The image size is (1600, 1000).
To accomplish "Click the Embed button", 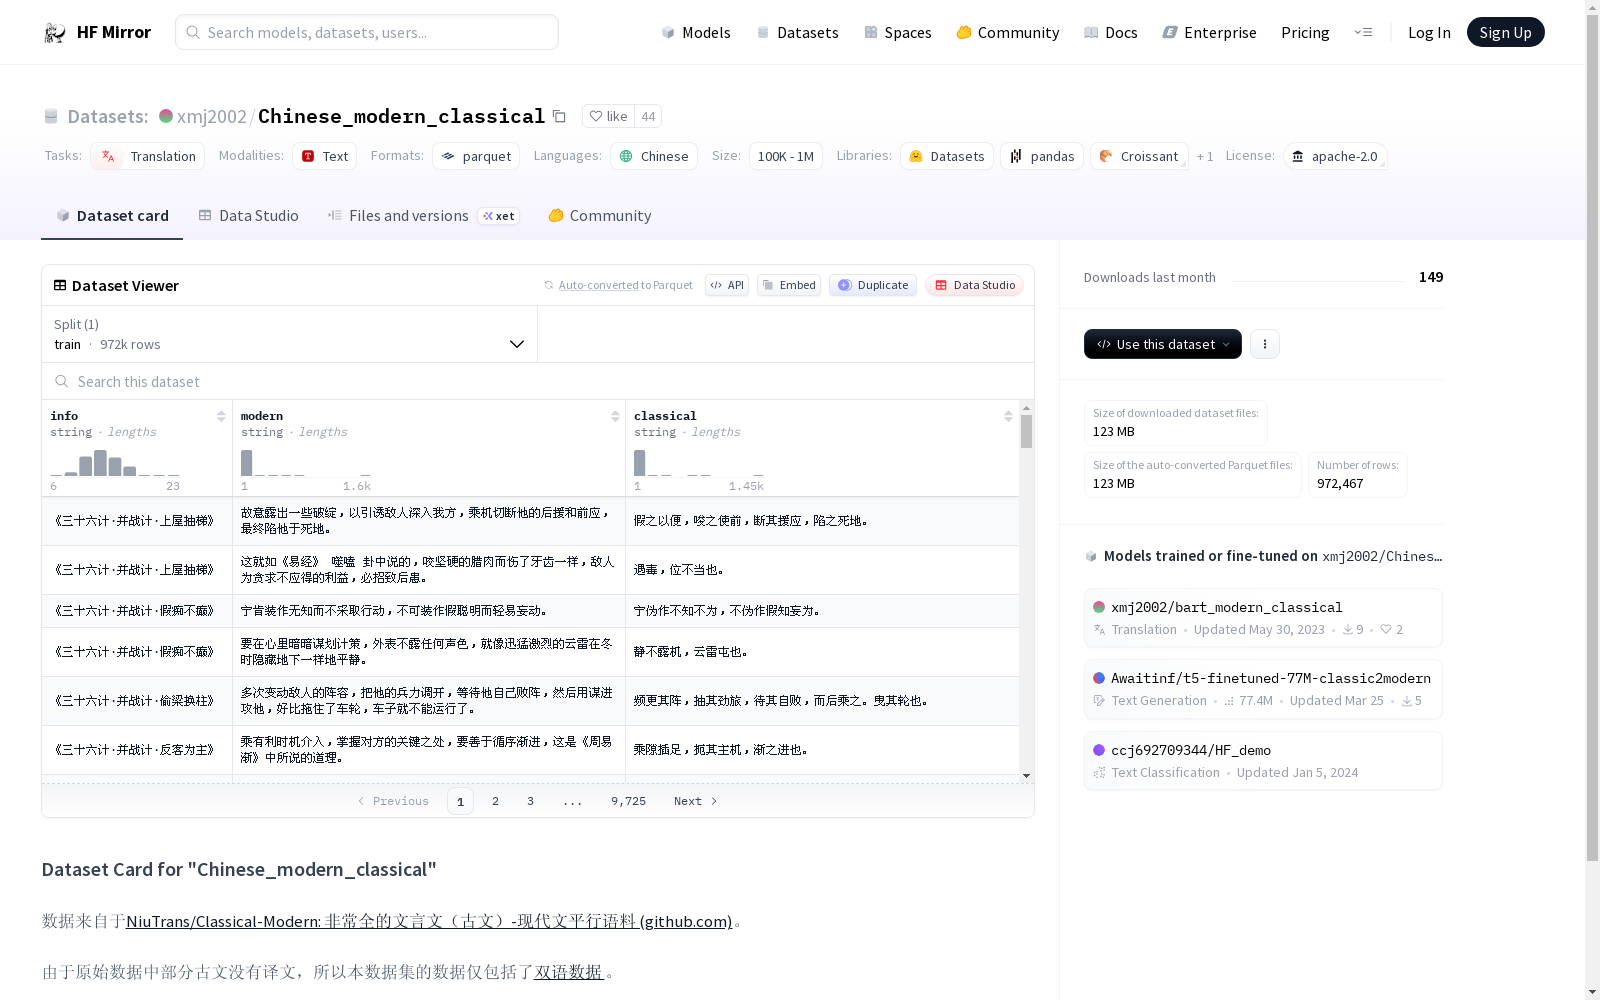I will pos(789,285).
